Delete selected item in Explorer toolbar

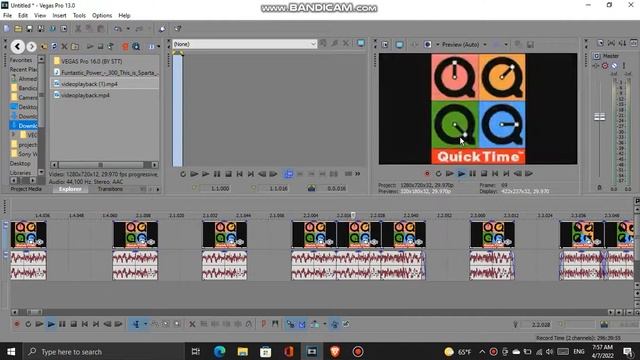pos(64,47)
